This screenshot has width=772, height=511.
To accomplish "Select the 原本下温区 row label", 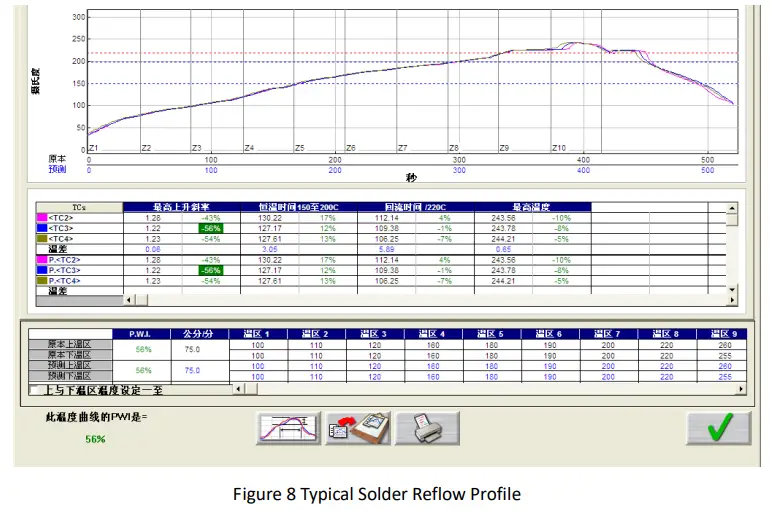I will click(70, 355).
